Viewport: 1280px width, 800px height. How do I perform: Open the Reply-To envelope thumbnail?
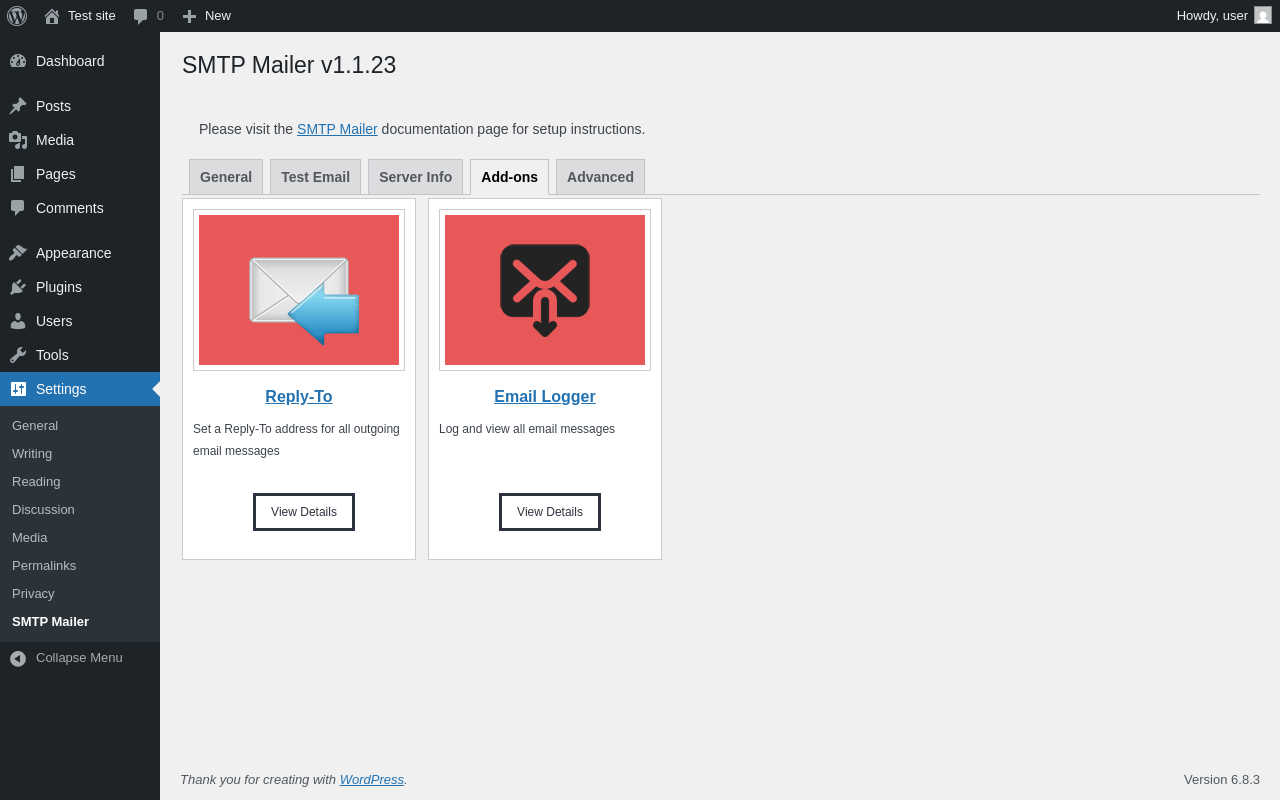pyautogui.click(x=299, y=290)
